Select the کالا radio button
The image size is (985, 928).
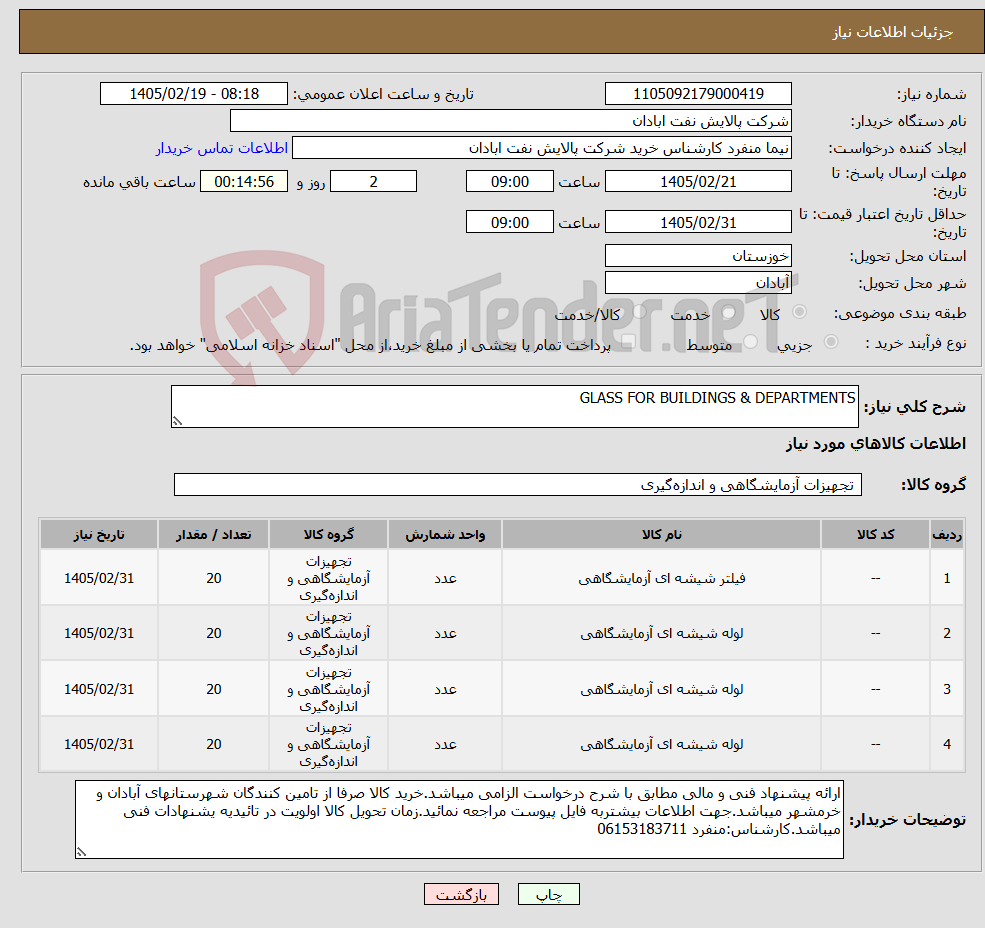pyautogui.click(x=800, y=312)
